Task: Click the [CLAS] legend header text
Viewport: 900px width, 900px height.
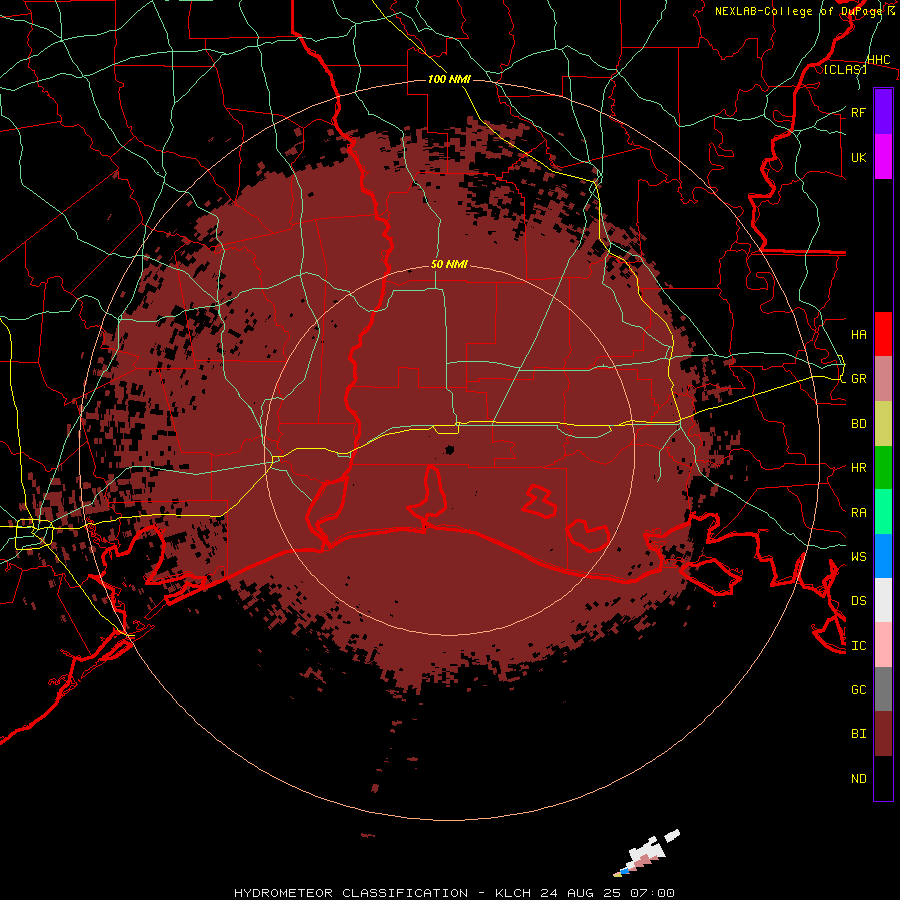Action: (845, 69)
